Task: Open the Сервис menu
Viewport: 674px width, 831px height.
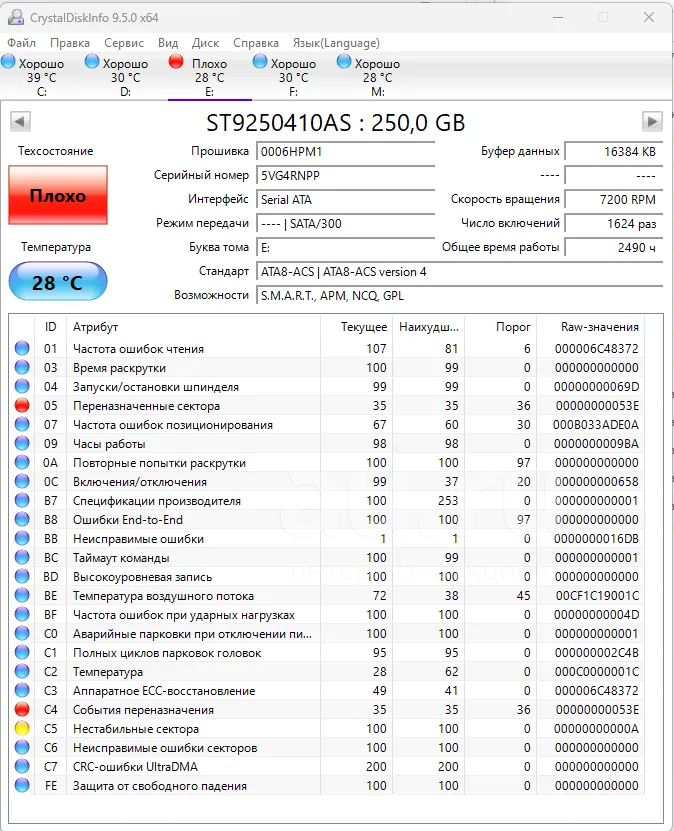Action: 123,43
